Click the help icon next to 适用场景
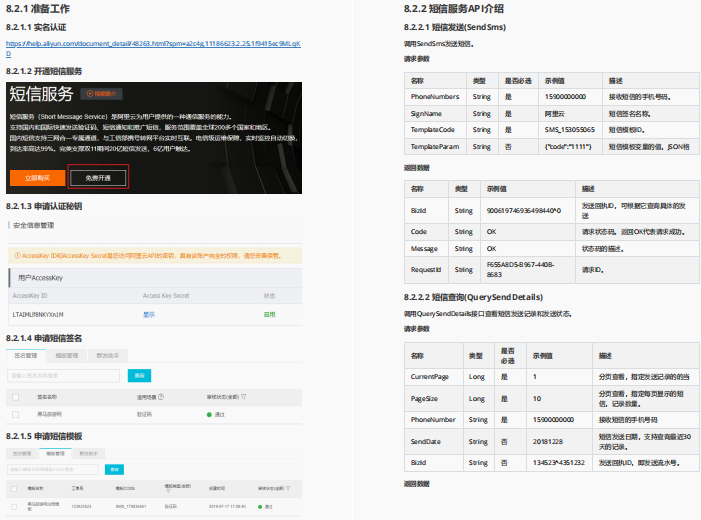The width and height of the screenshot is (701, 520). (161, 397)
